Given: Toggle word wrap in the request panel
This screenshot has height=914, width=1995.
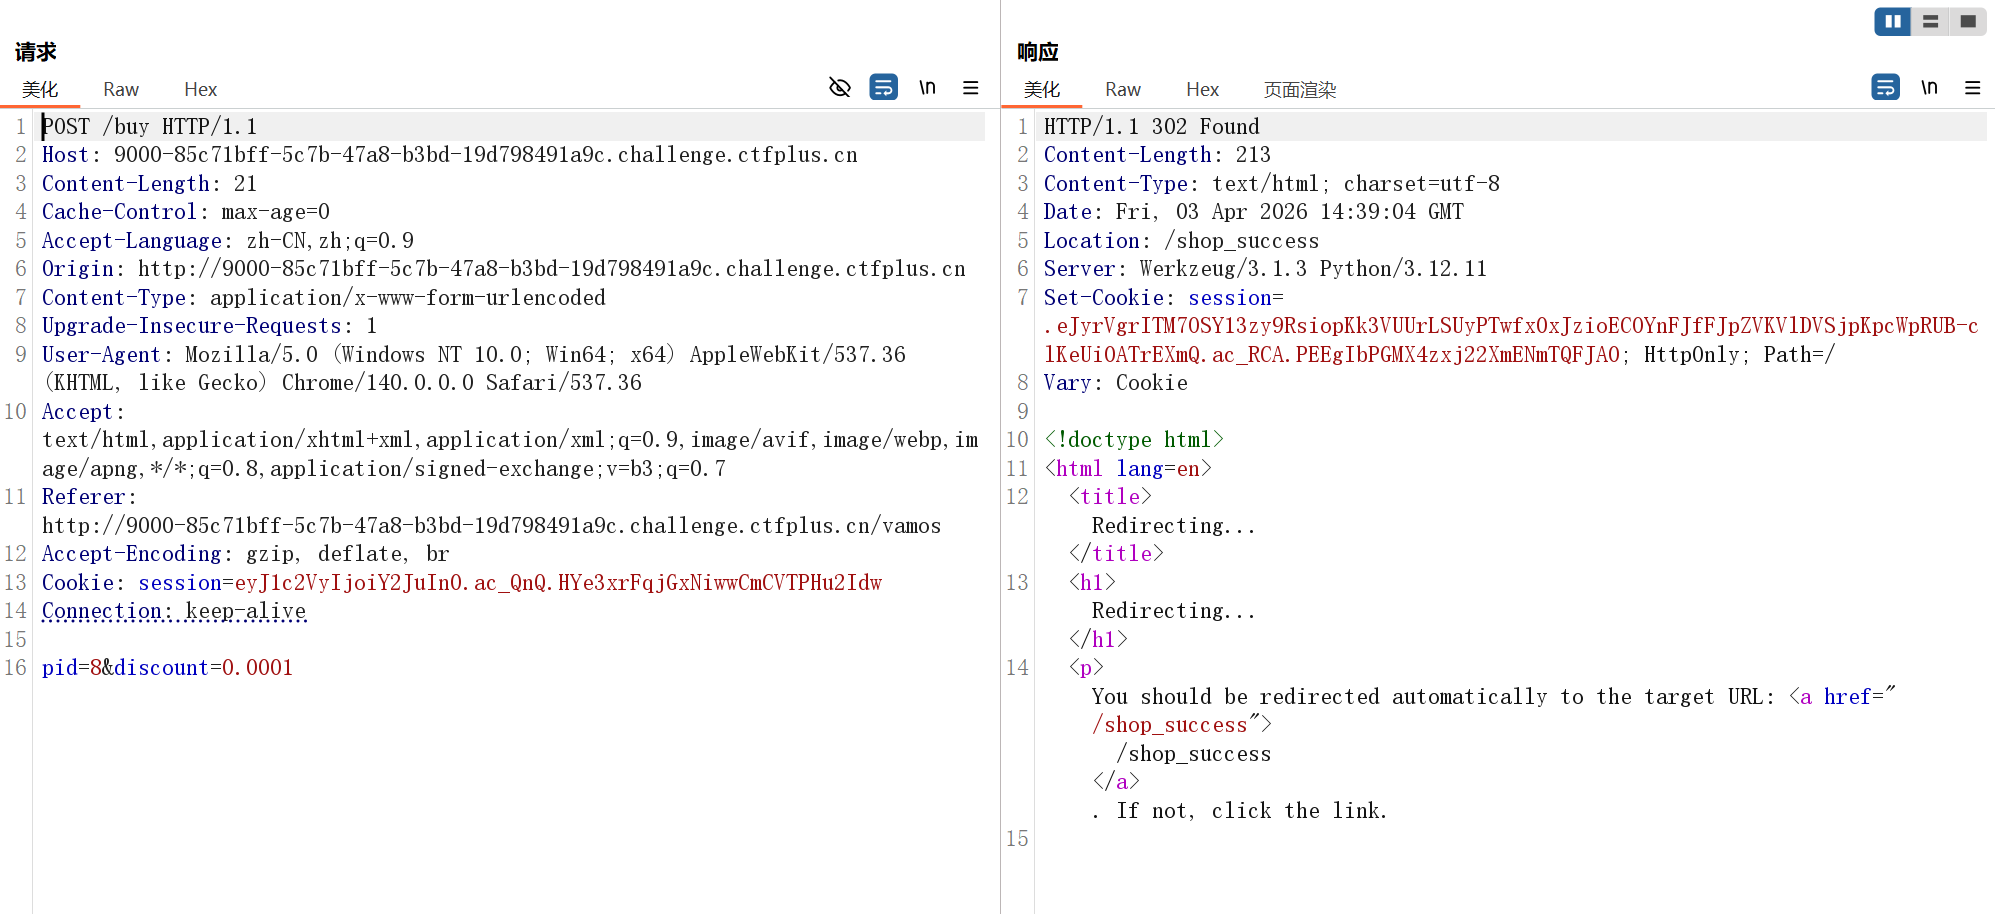Looking at the screenshot, I should coord(883,88).
